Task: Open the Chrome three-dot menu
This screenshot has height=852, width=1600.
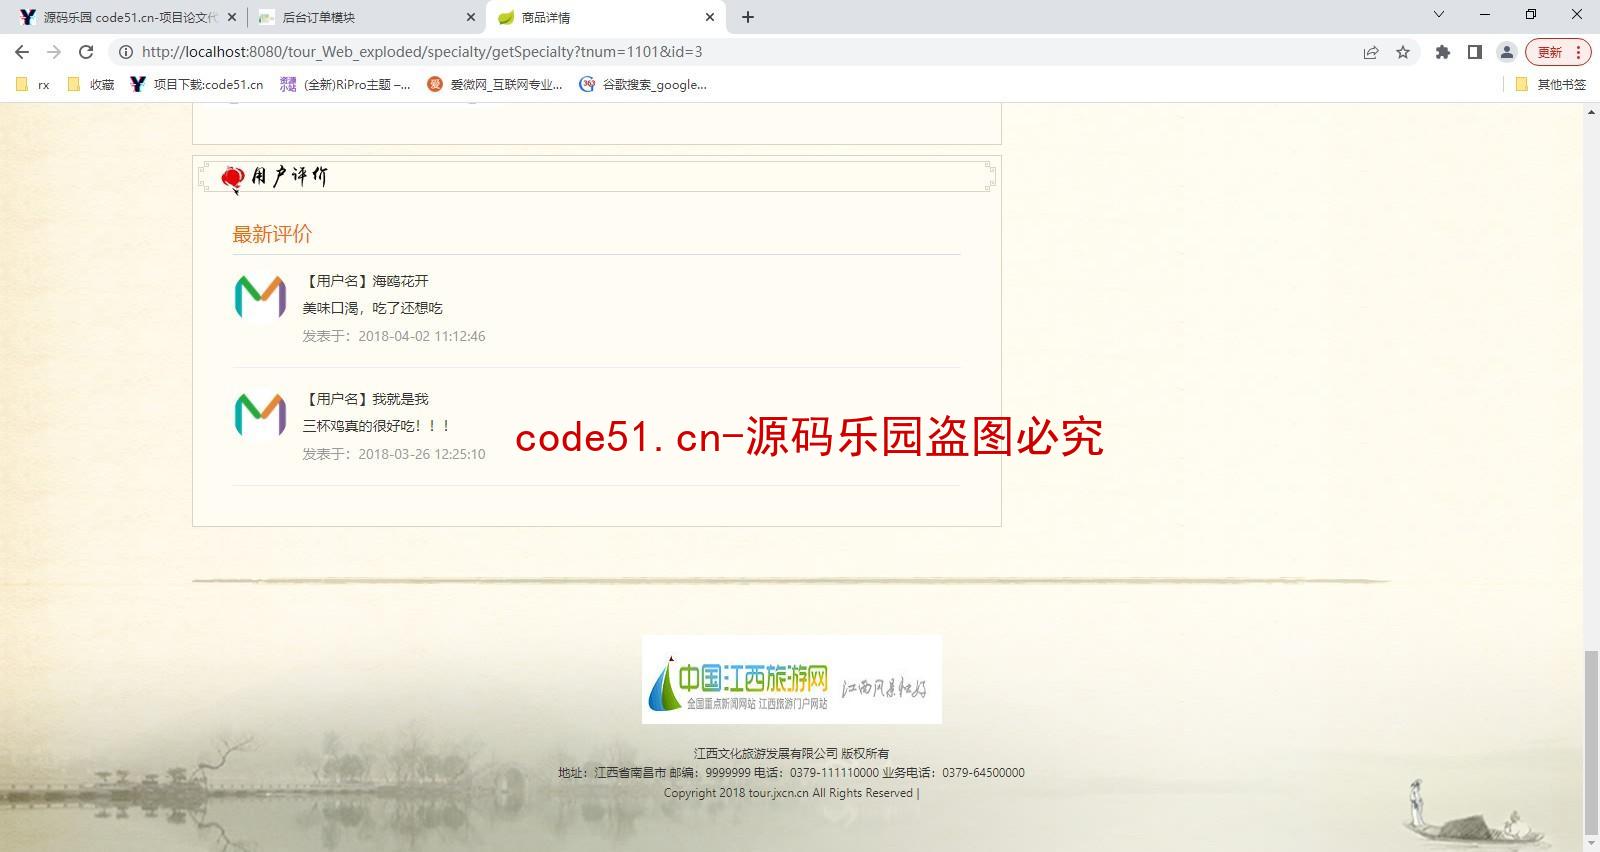Action: tap(1579, 52)
